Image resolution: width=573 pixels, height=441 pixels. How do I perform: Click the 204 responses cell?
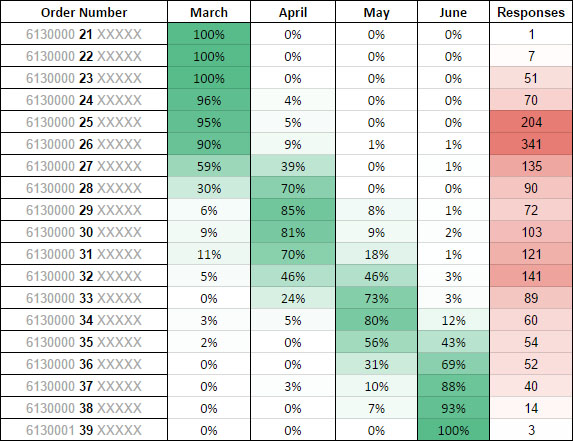point(531,122)
